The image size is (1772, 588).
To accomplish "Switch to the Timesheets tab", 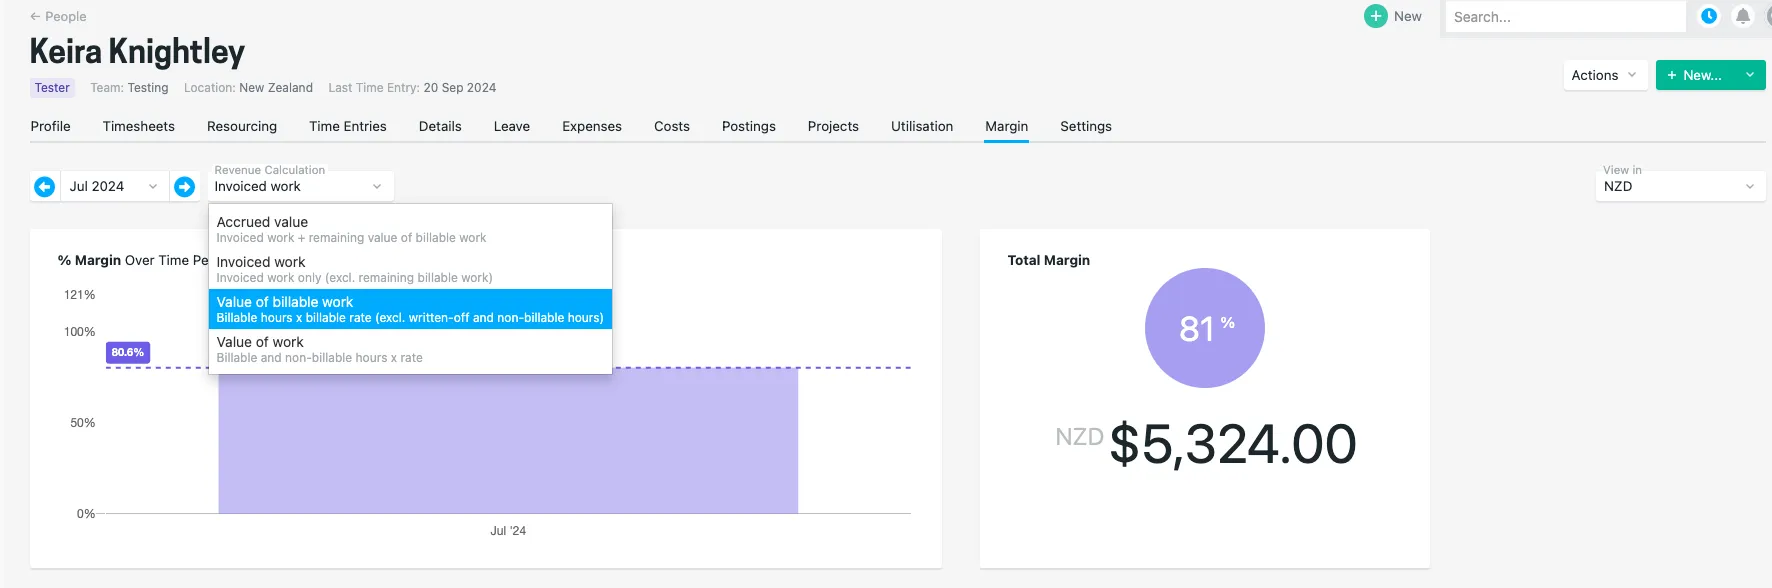I will pyautogui.click(x=139, y=126).
